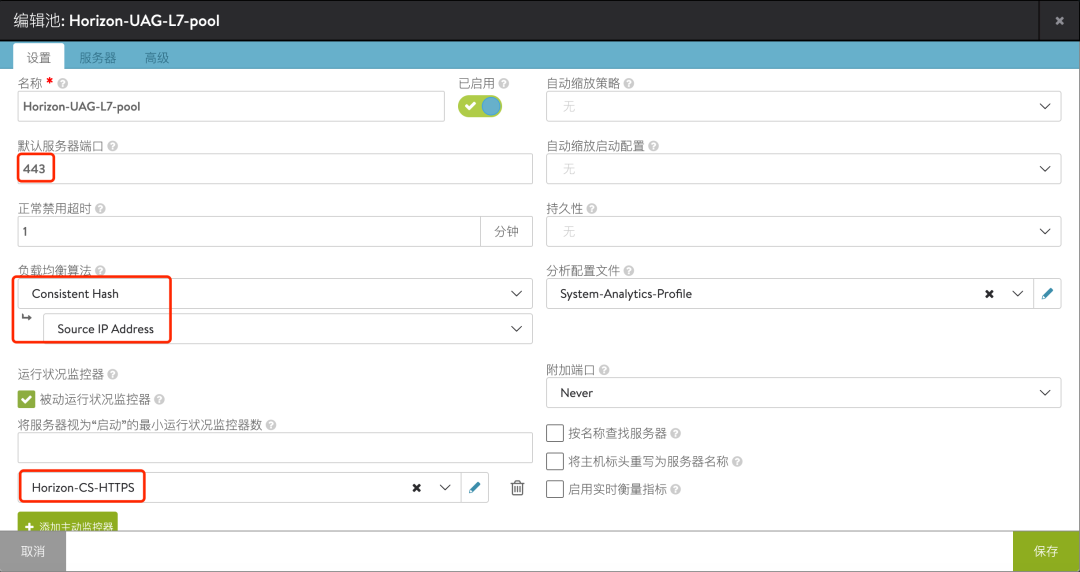Screen dimensions: 1080x572
Task: Clear System-Analytics-Profile selection with X
Action: [x=989, y=294]
